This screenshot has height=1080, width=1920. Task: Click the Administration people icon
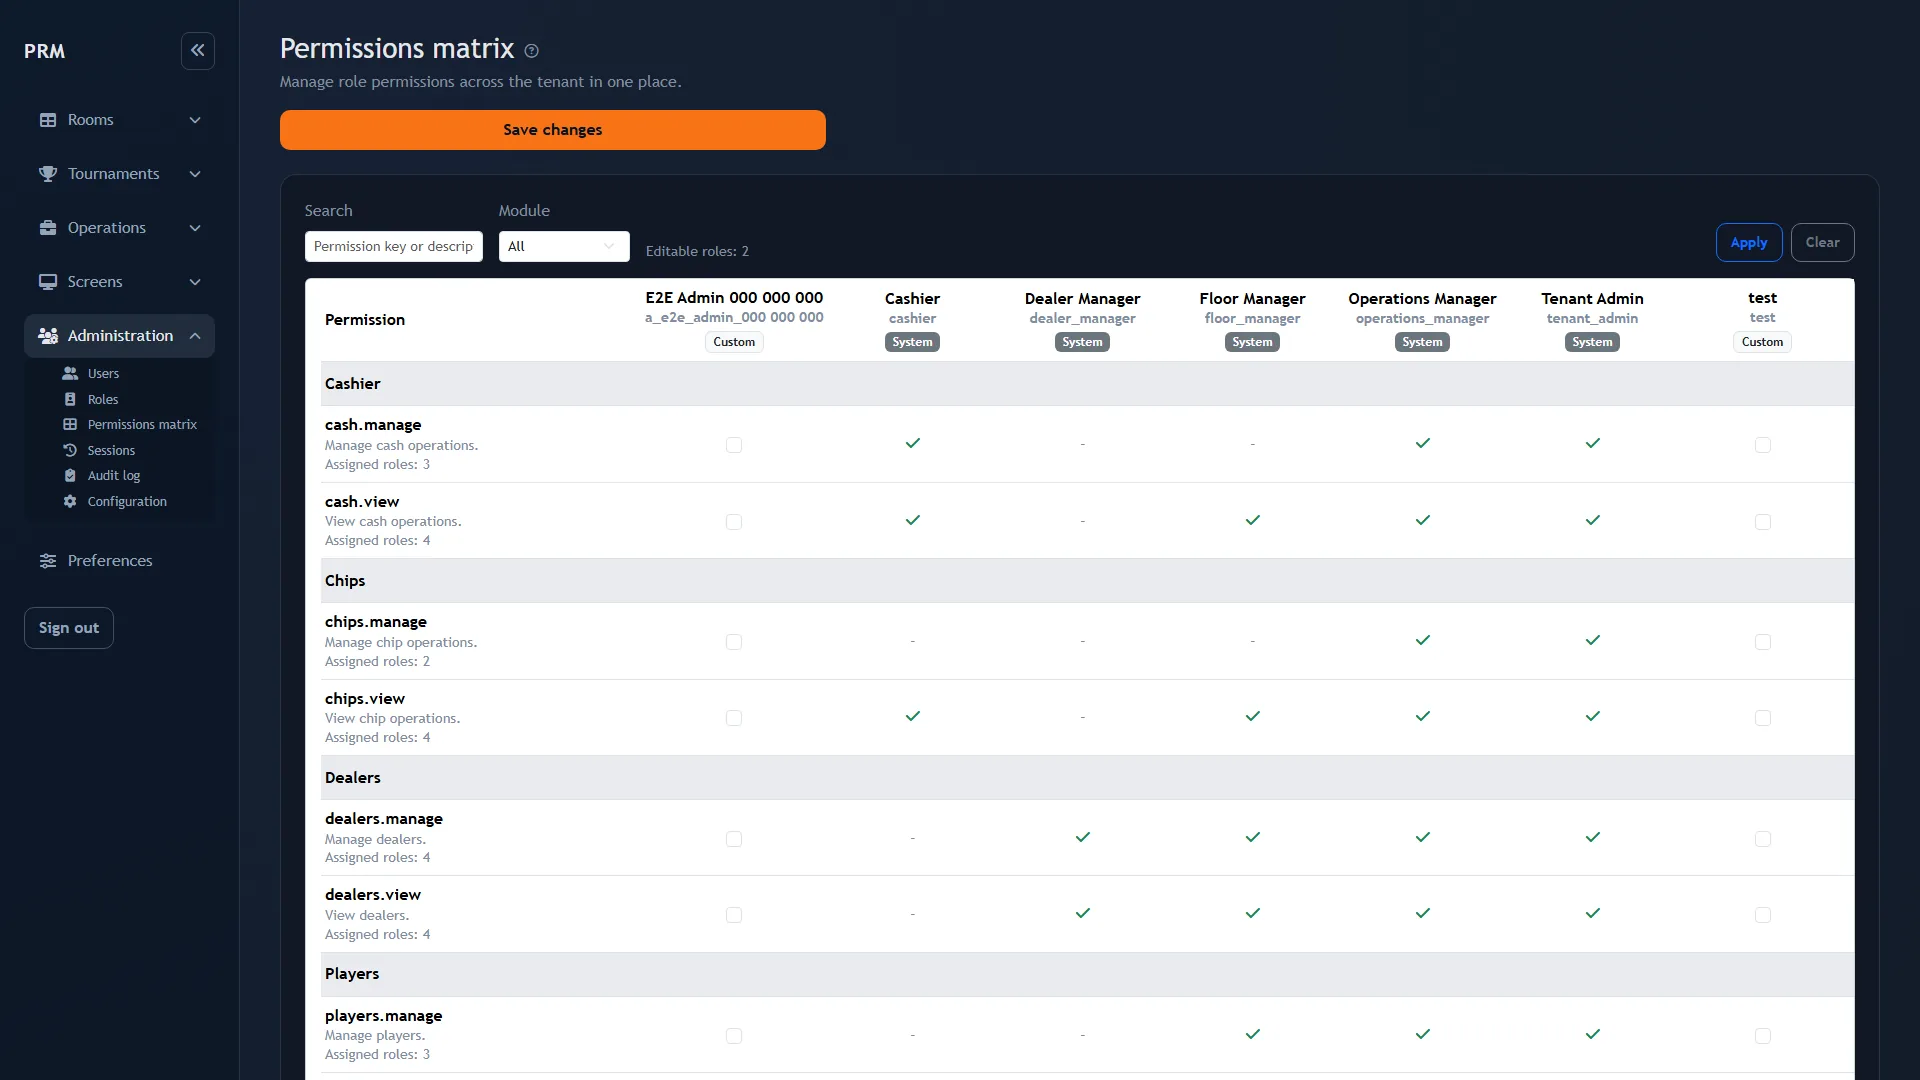pos(48,336)
